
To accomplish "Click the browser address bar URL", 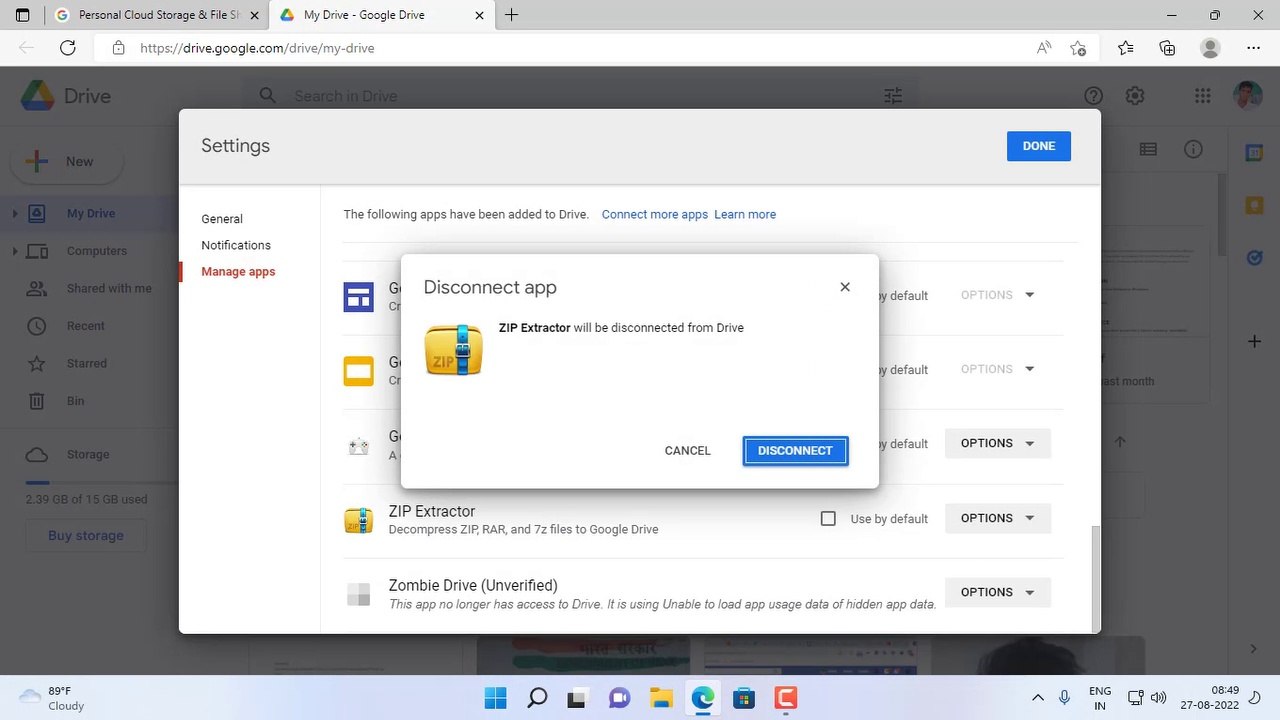I will 257,48.
